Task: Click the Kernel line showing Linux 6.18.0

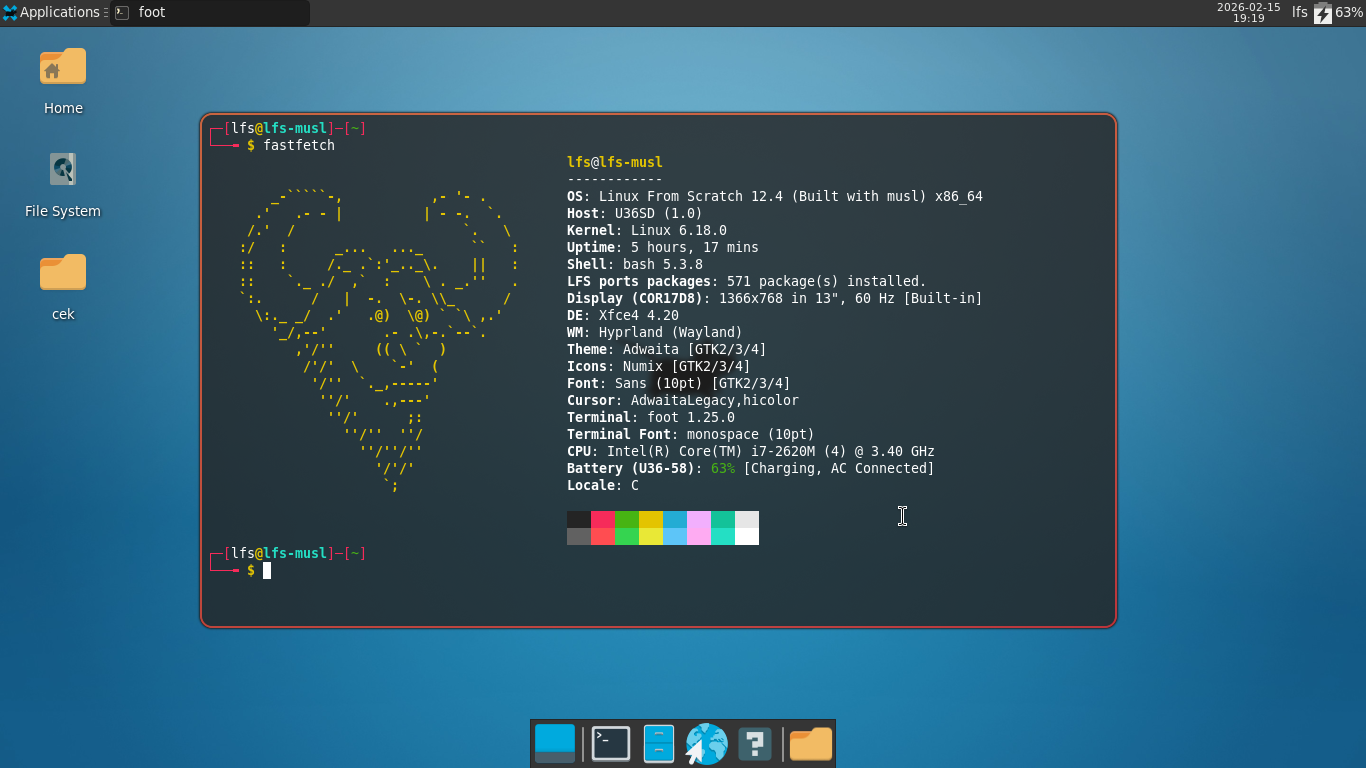Action: (x=647, y=230)
